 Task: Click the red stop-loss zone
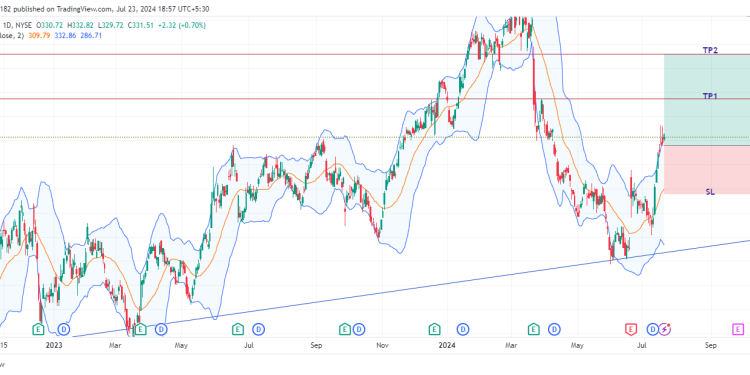(x=707, y=170)
